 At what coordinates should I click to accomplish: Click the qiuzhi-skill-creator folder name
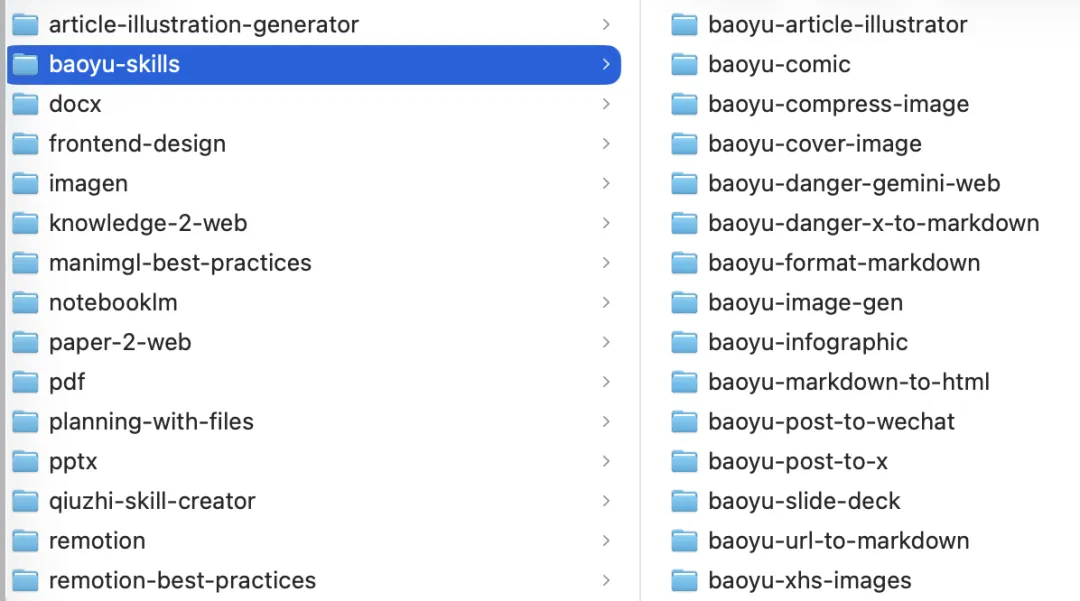[x=152, y=501]
